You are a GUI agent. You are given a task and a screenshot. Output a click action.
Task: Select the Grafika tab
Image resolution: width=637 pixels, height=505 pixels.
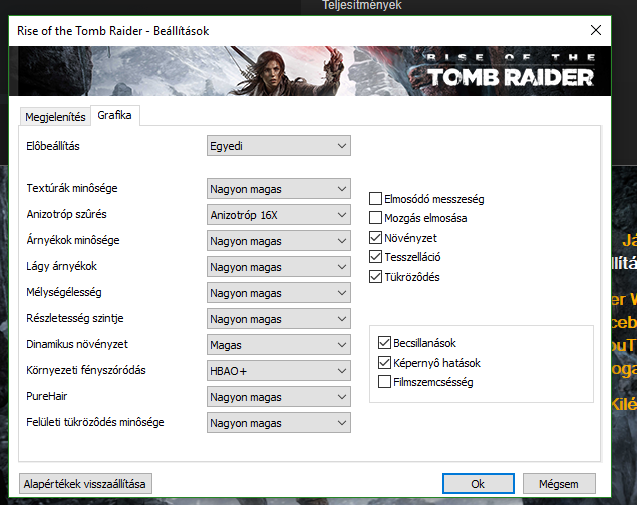[x=115, y=115]
